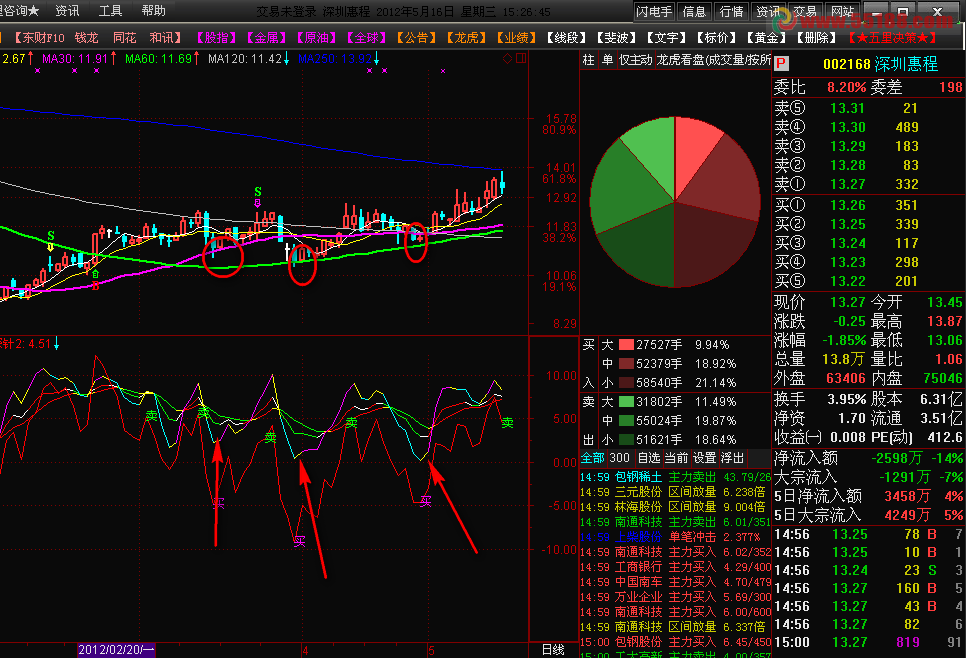Select the 【文字】 annotation tool
Viewport: 966px width, 658px height.
666,38
